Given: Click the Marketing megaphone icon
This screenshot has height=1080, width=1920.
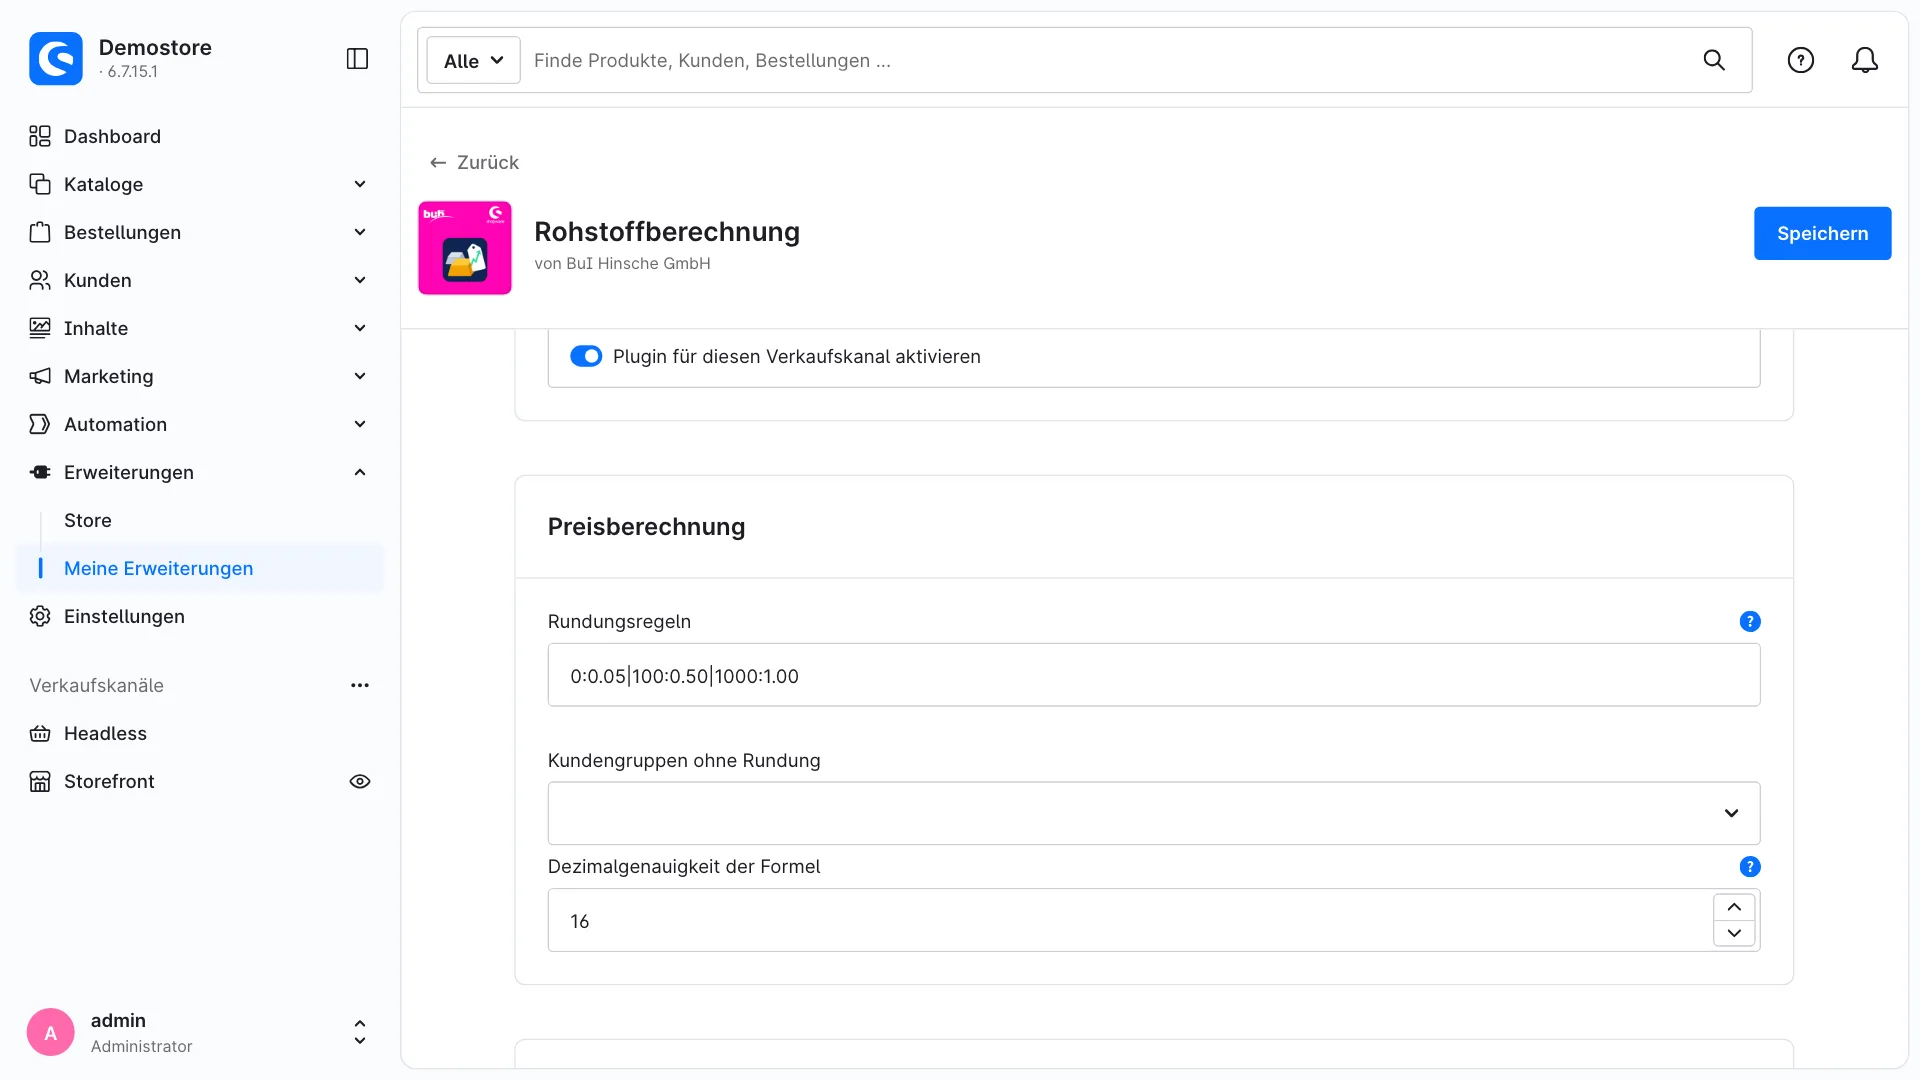Looking at the screenshot, I should [x=40, y=376].
